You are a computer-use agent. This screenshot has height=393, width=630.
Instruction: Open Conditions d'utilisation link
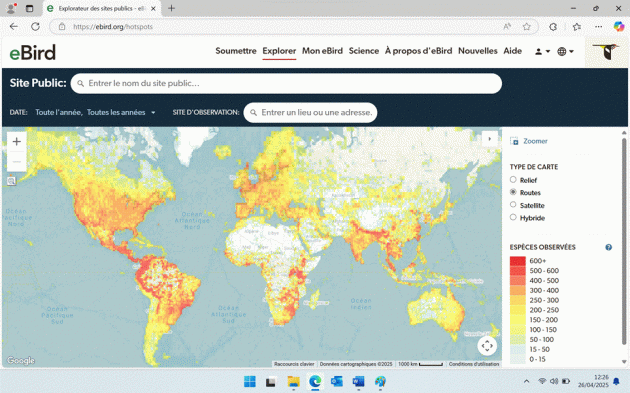coord(474,364)
